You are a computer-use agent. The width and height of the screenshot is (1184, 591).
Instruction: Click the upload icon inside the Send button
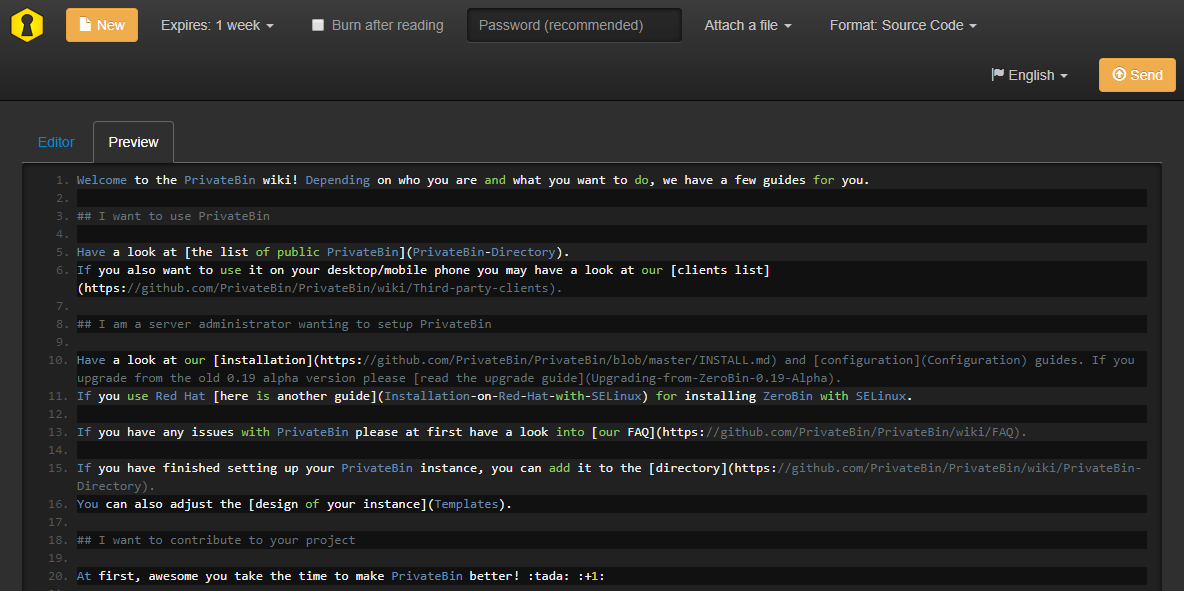(x=1118, y=74)
